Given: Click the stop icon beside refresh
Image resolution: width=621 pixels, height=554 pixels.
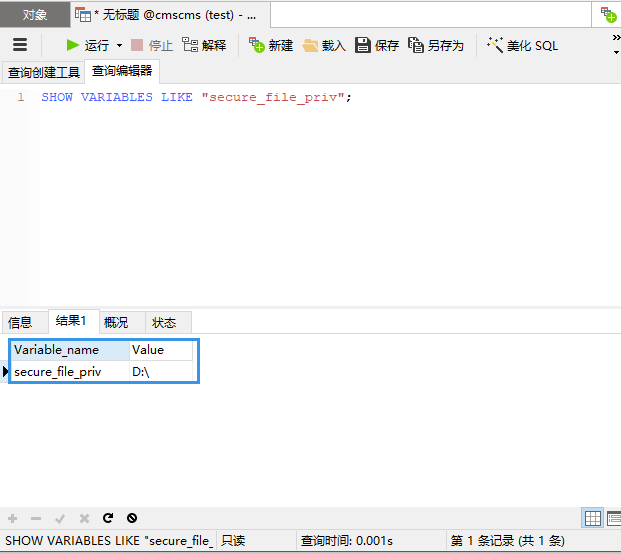Looking at the screenshot, I should point(132,518).
